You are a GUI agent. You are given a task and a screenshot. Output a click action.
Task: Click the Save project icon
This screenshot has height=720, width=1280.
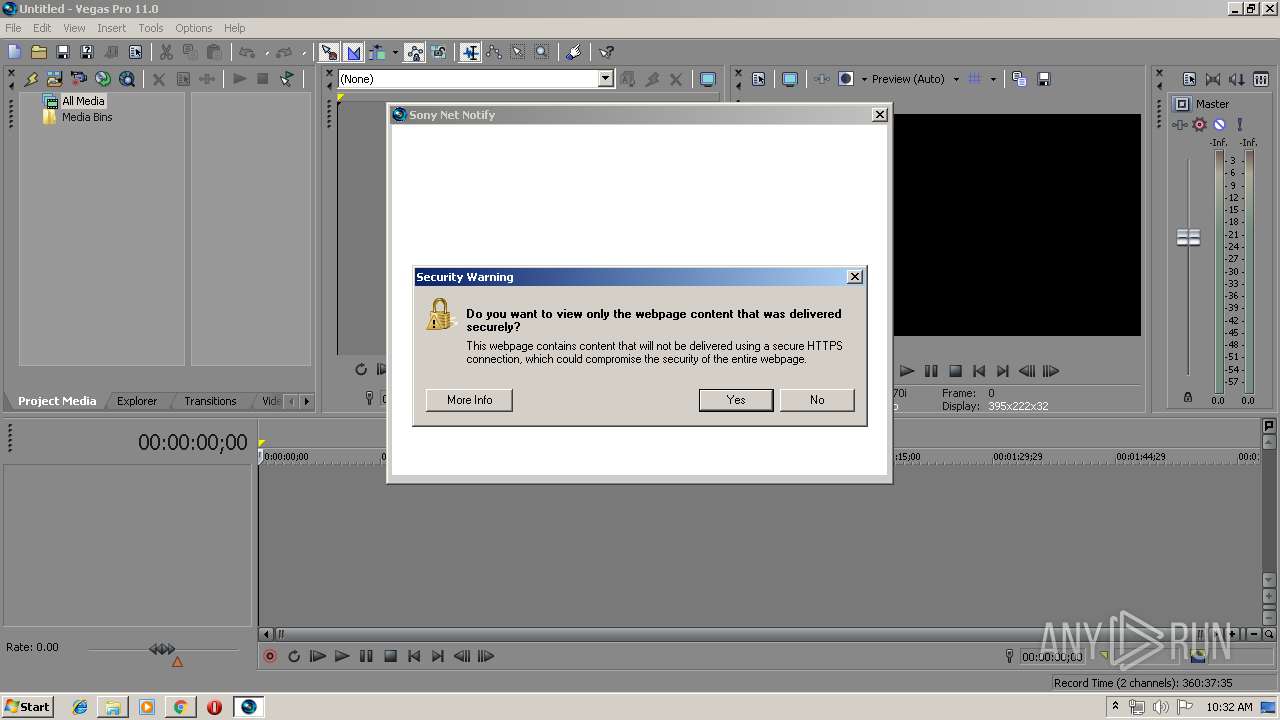point(63,52)
